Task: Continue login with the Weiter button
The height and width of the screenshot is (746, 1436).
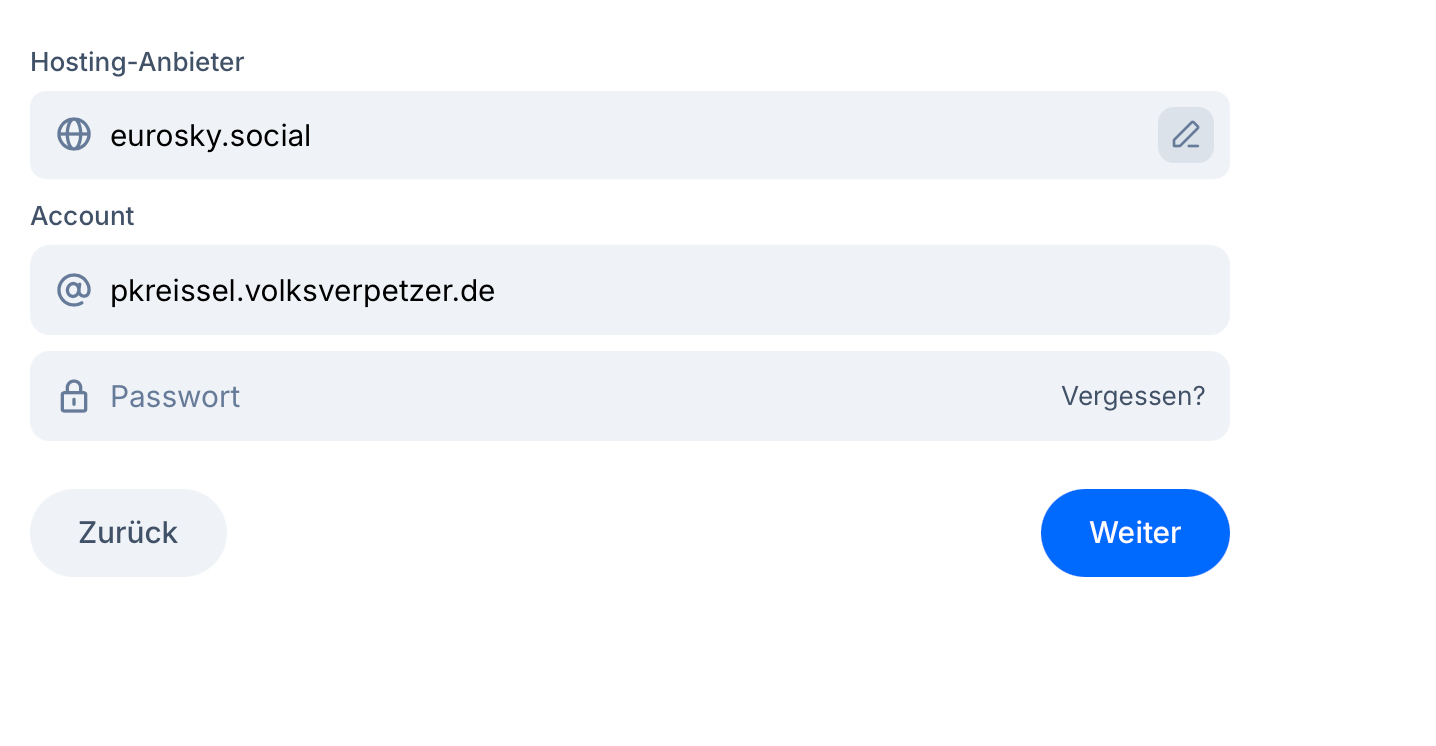Action: (1135, 533)
